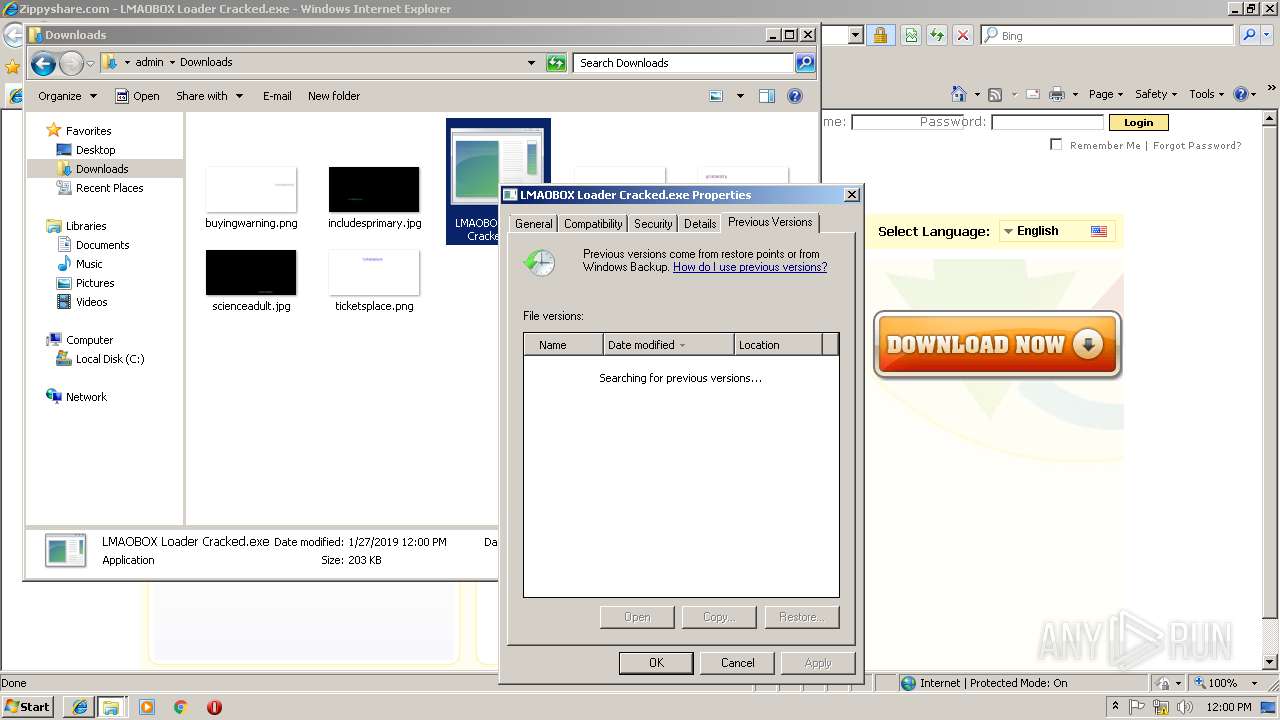Click IE Home icon in command bar
The width and height of the screenshot is (1280, 720).
coord(959,94)
